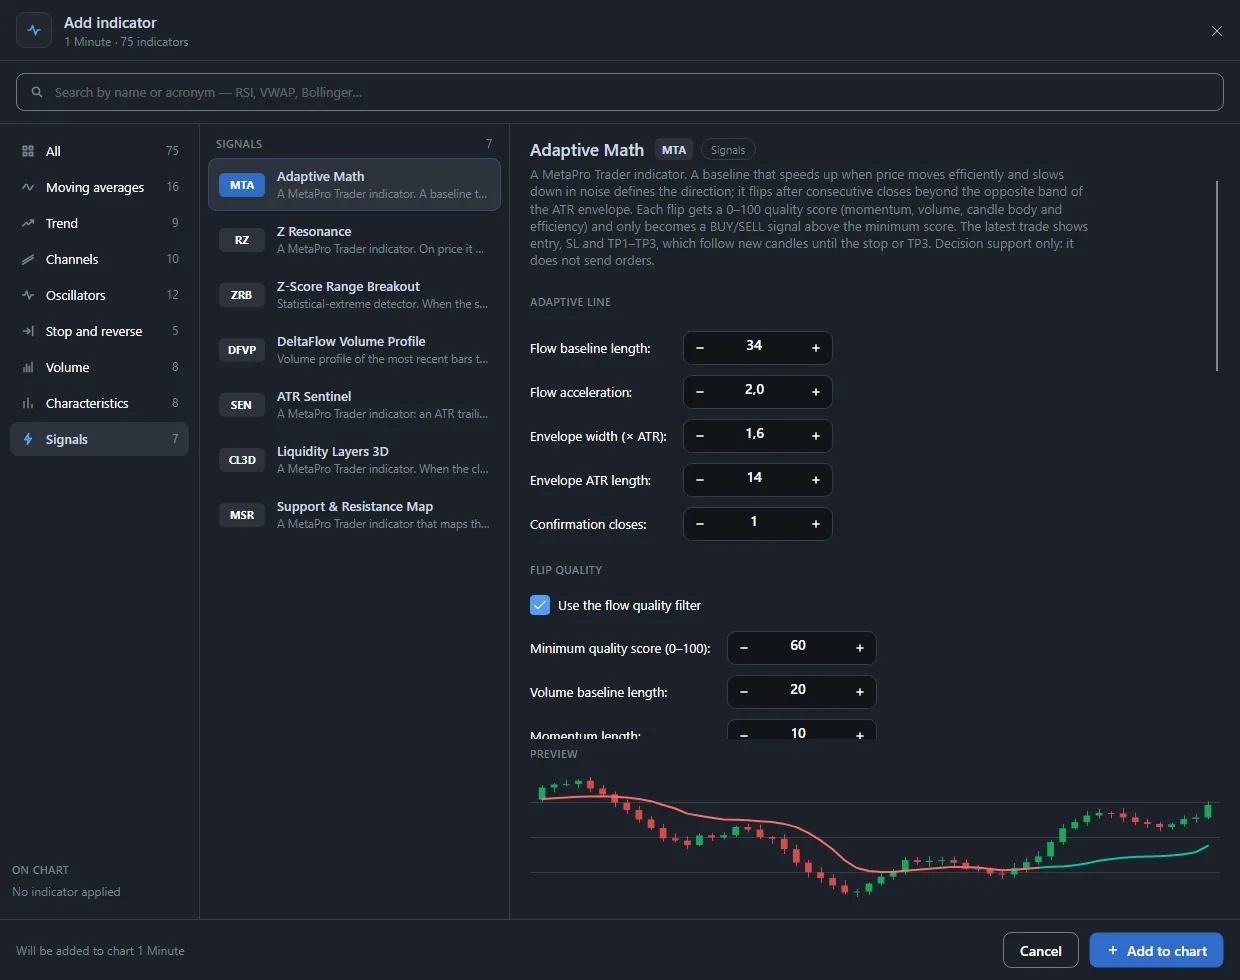Select Support & Resistance Map indicator
Viewport: 1240px width, 980px height.
[x=354, y=515]
